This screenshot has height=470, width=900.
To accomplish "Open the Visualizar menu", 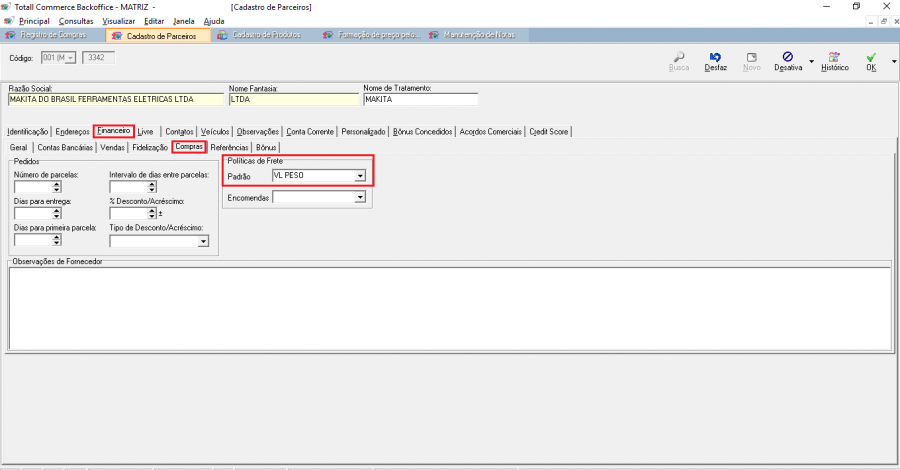I will (119, 21).
